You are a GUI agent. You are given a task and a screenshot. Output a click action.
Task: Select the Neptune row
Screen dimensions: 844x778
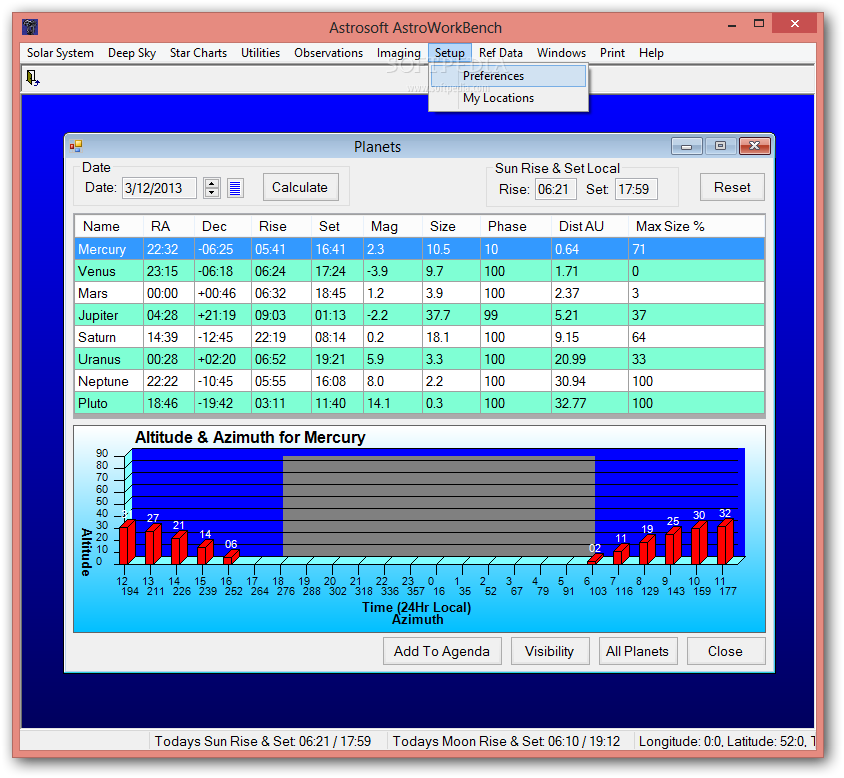[420, 382]
